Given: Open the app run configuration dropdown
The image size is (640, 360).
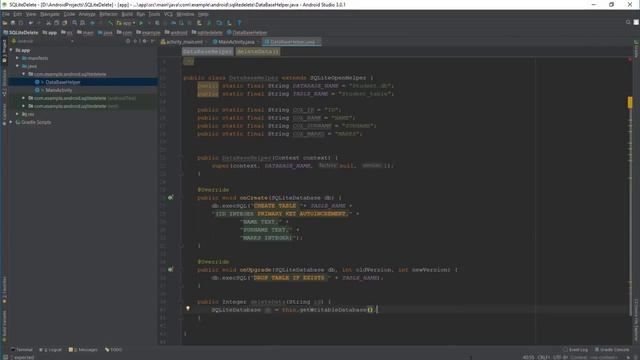Looking at the screenshot, I should click(x=126, y=23).
